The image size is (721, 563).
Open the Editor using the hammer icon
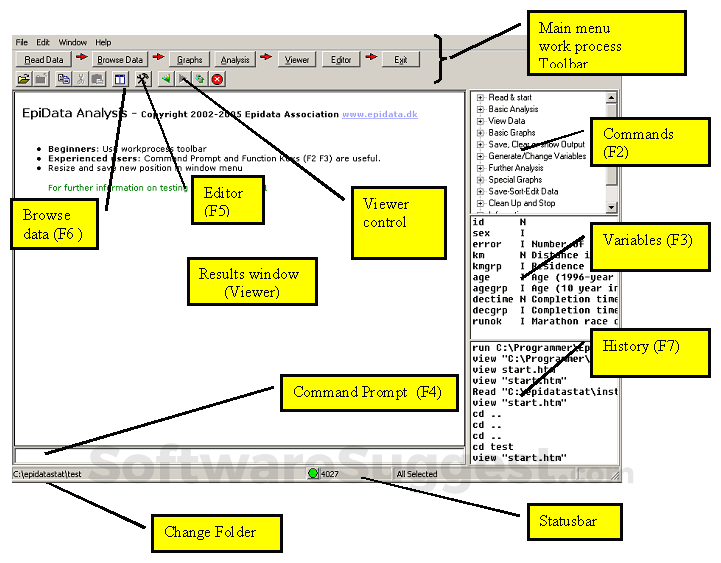coord(143,79)
